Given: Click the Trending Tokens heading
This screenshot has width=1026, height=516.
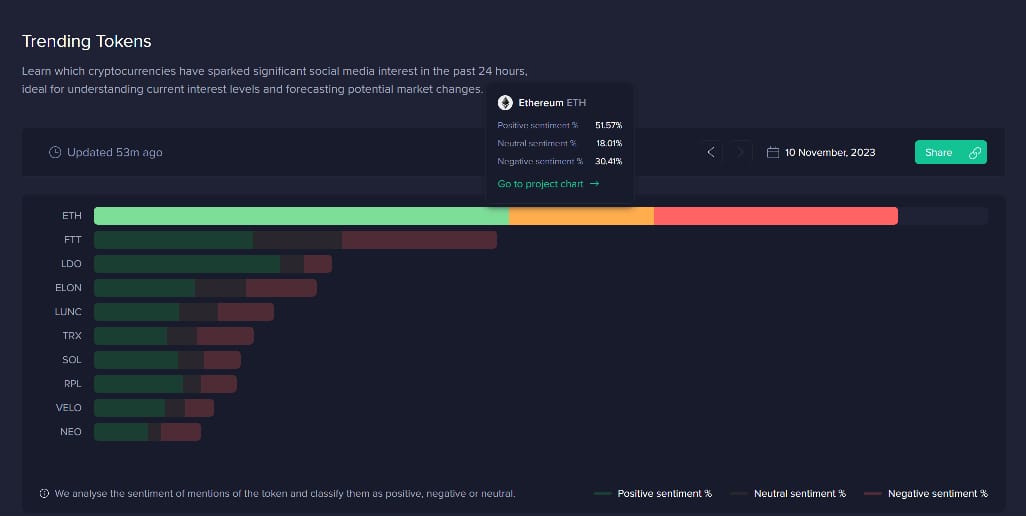Looking at the screenshot, I should coord(86,41).
